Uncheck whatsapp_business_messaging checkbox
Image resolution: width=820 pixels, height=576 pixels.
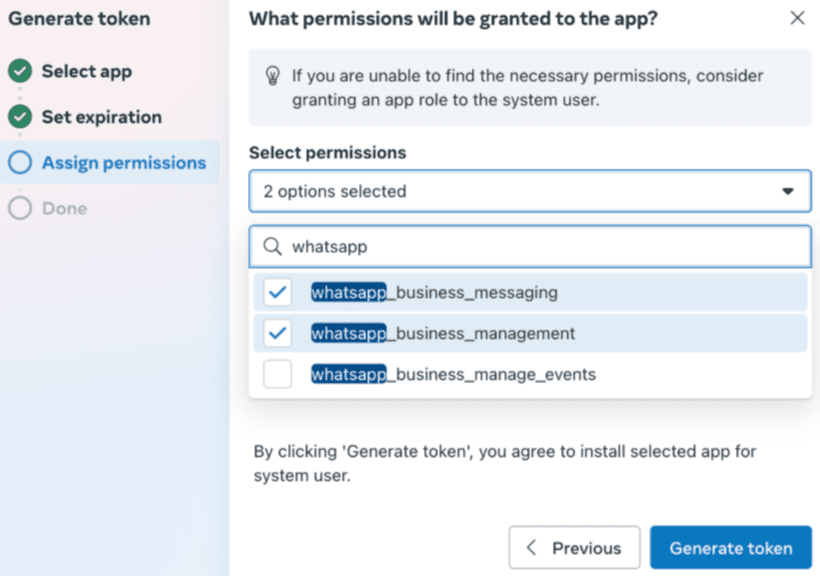point(277,292)
